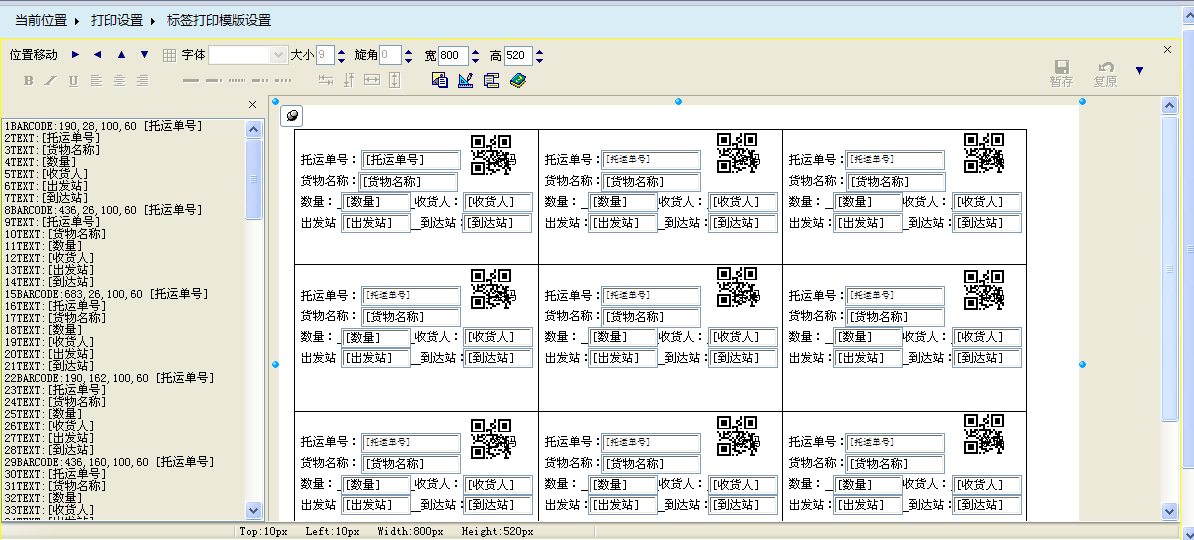The image size is (1194, 540).
Task: Select list row 15BARCODE:683,26,100,60
Action: [105, 293]
